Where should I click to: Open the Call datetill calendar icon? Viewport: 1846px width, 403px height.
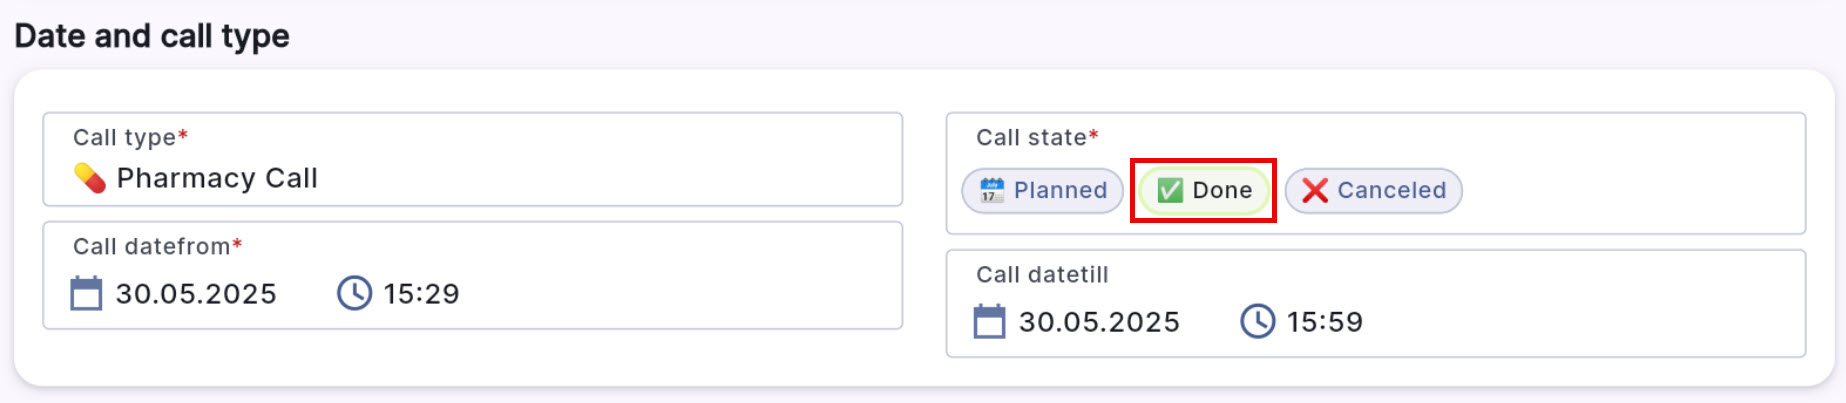(x=990, y=322)
